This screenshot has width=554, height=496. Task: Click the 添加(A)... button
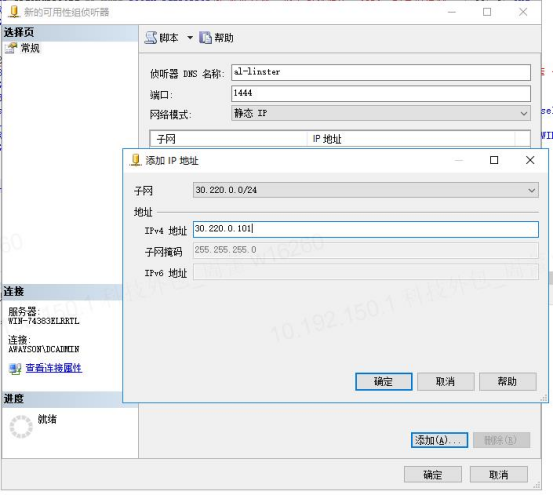439,440
